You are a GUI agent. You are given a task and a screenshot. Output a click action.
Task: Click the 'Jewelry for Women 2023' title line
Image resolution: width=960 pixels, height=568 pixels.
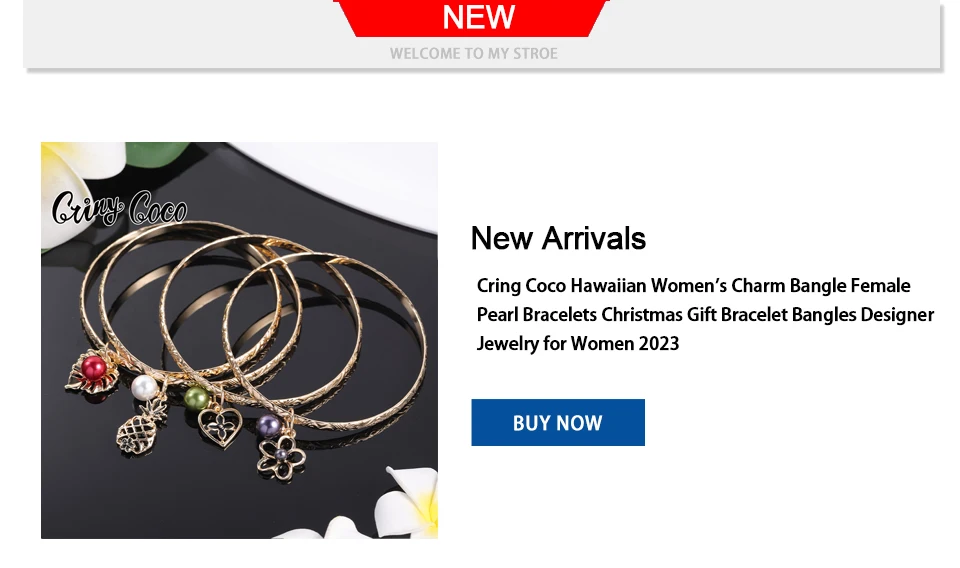coord(577,343)
